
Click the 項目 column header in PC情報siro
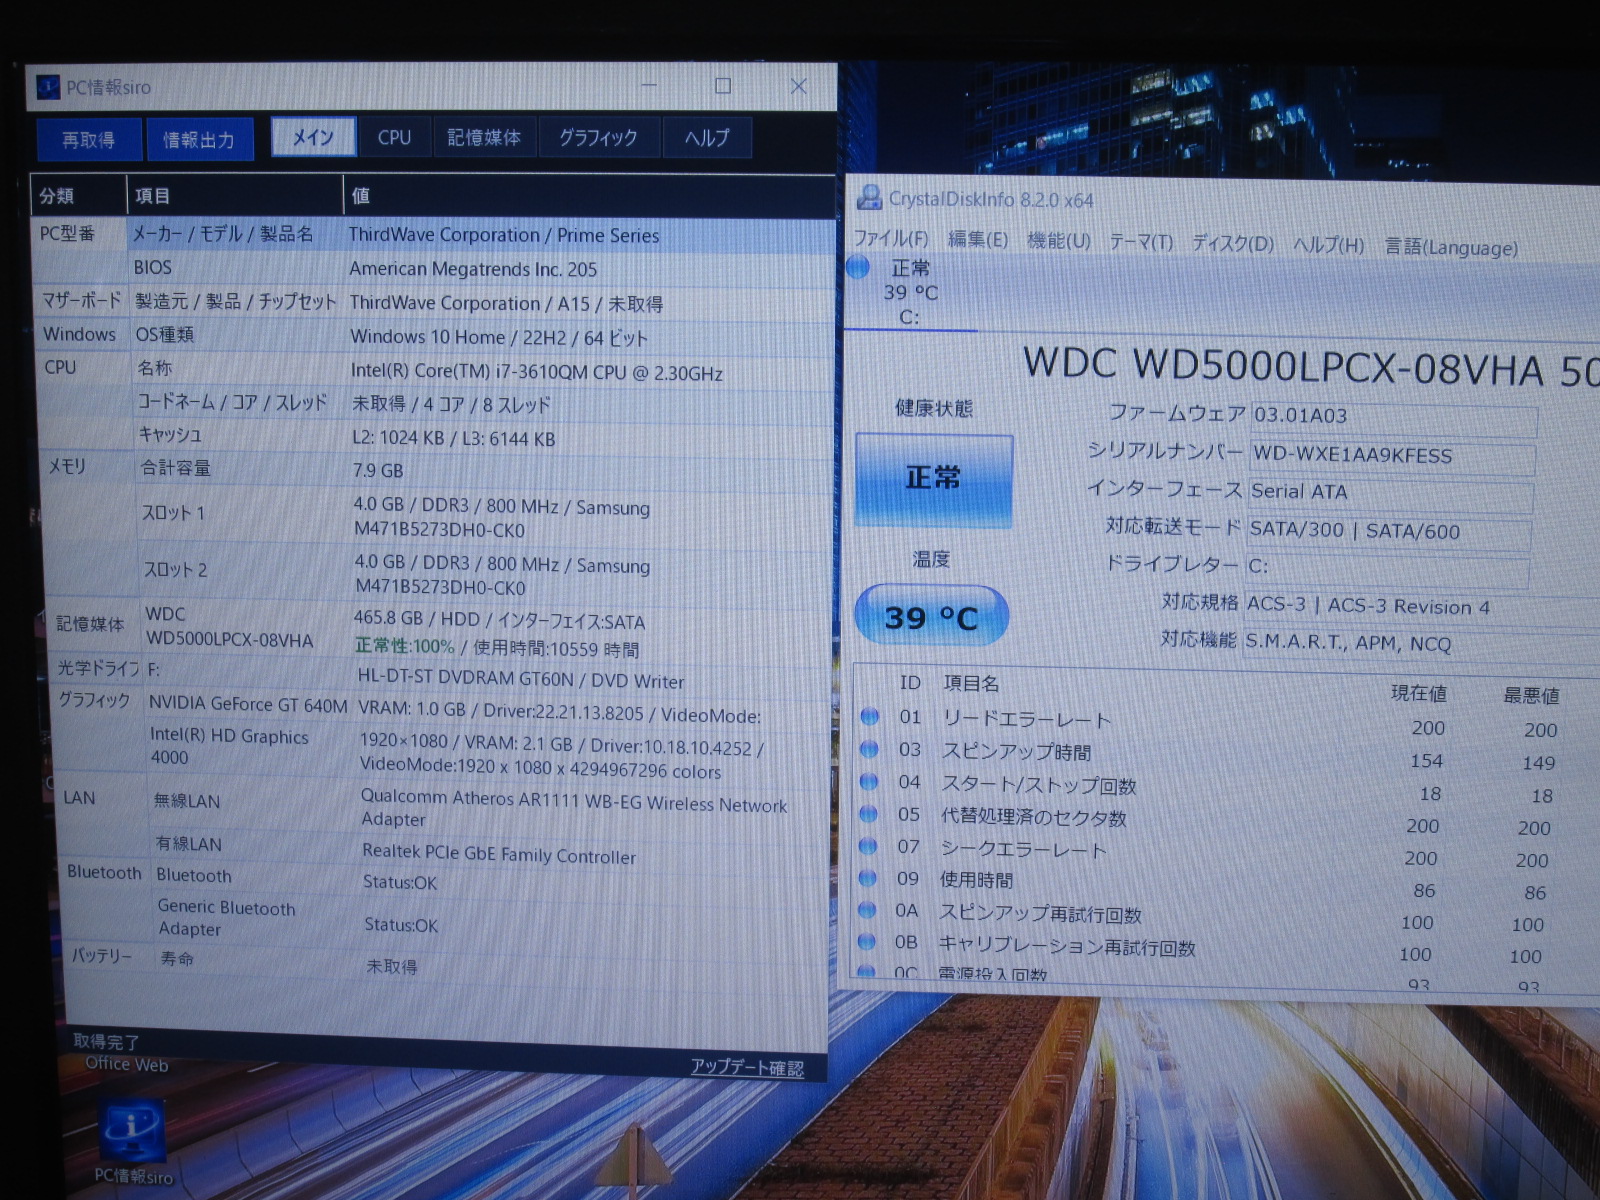[x=235, y=196]
